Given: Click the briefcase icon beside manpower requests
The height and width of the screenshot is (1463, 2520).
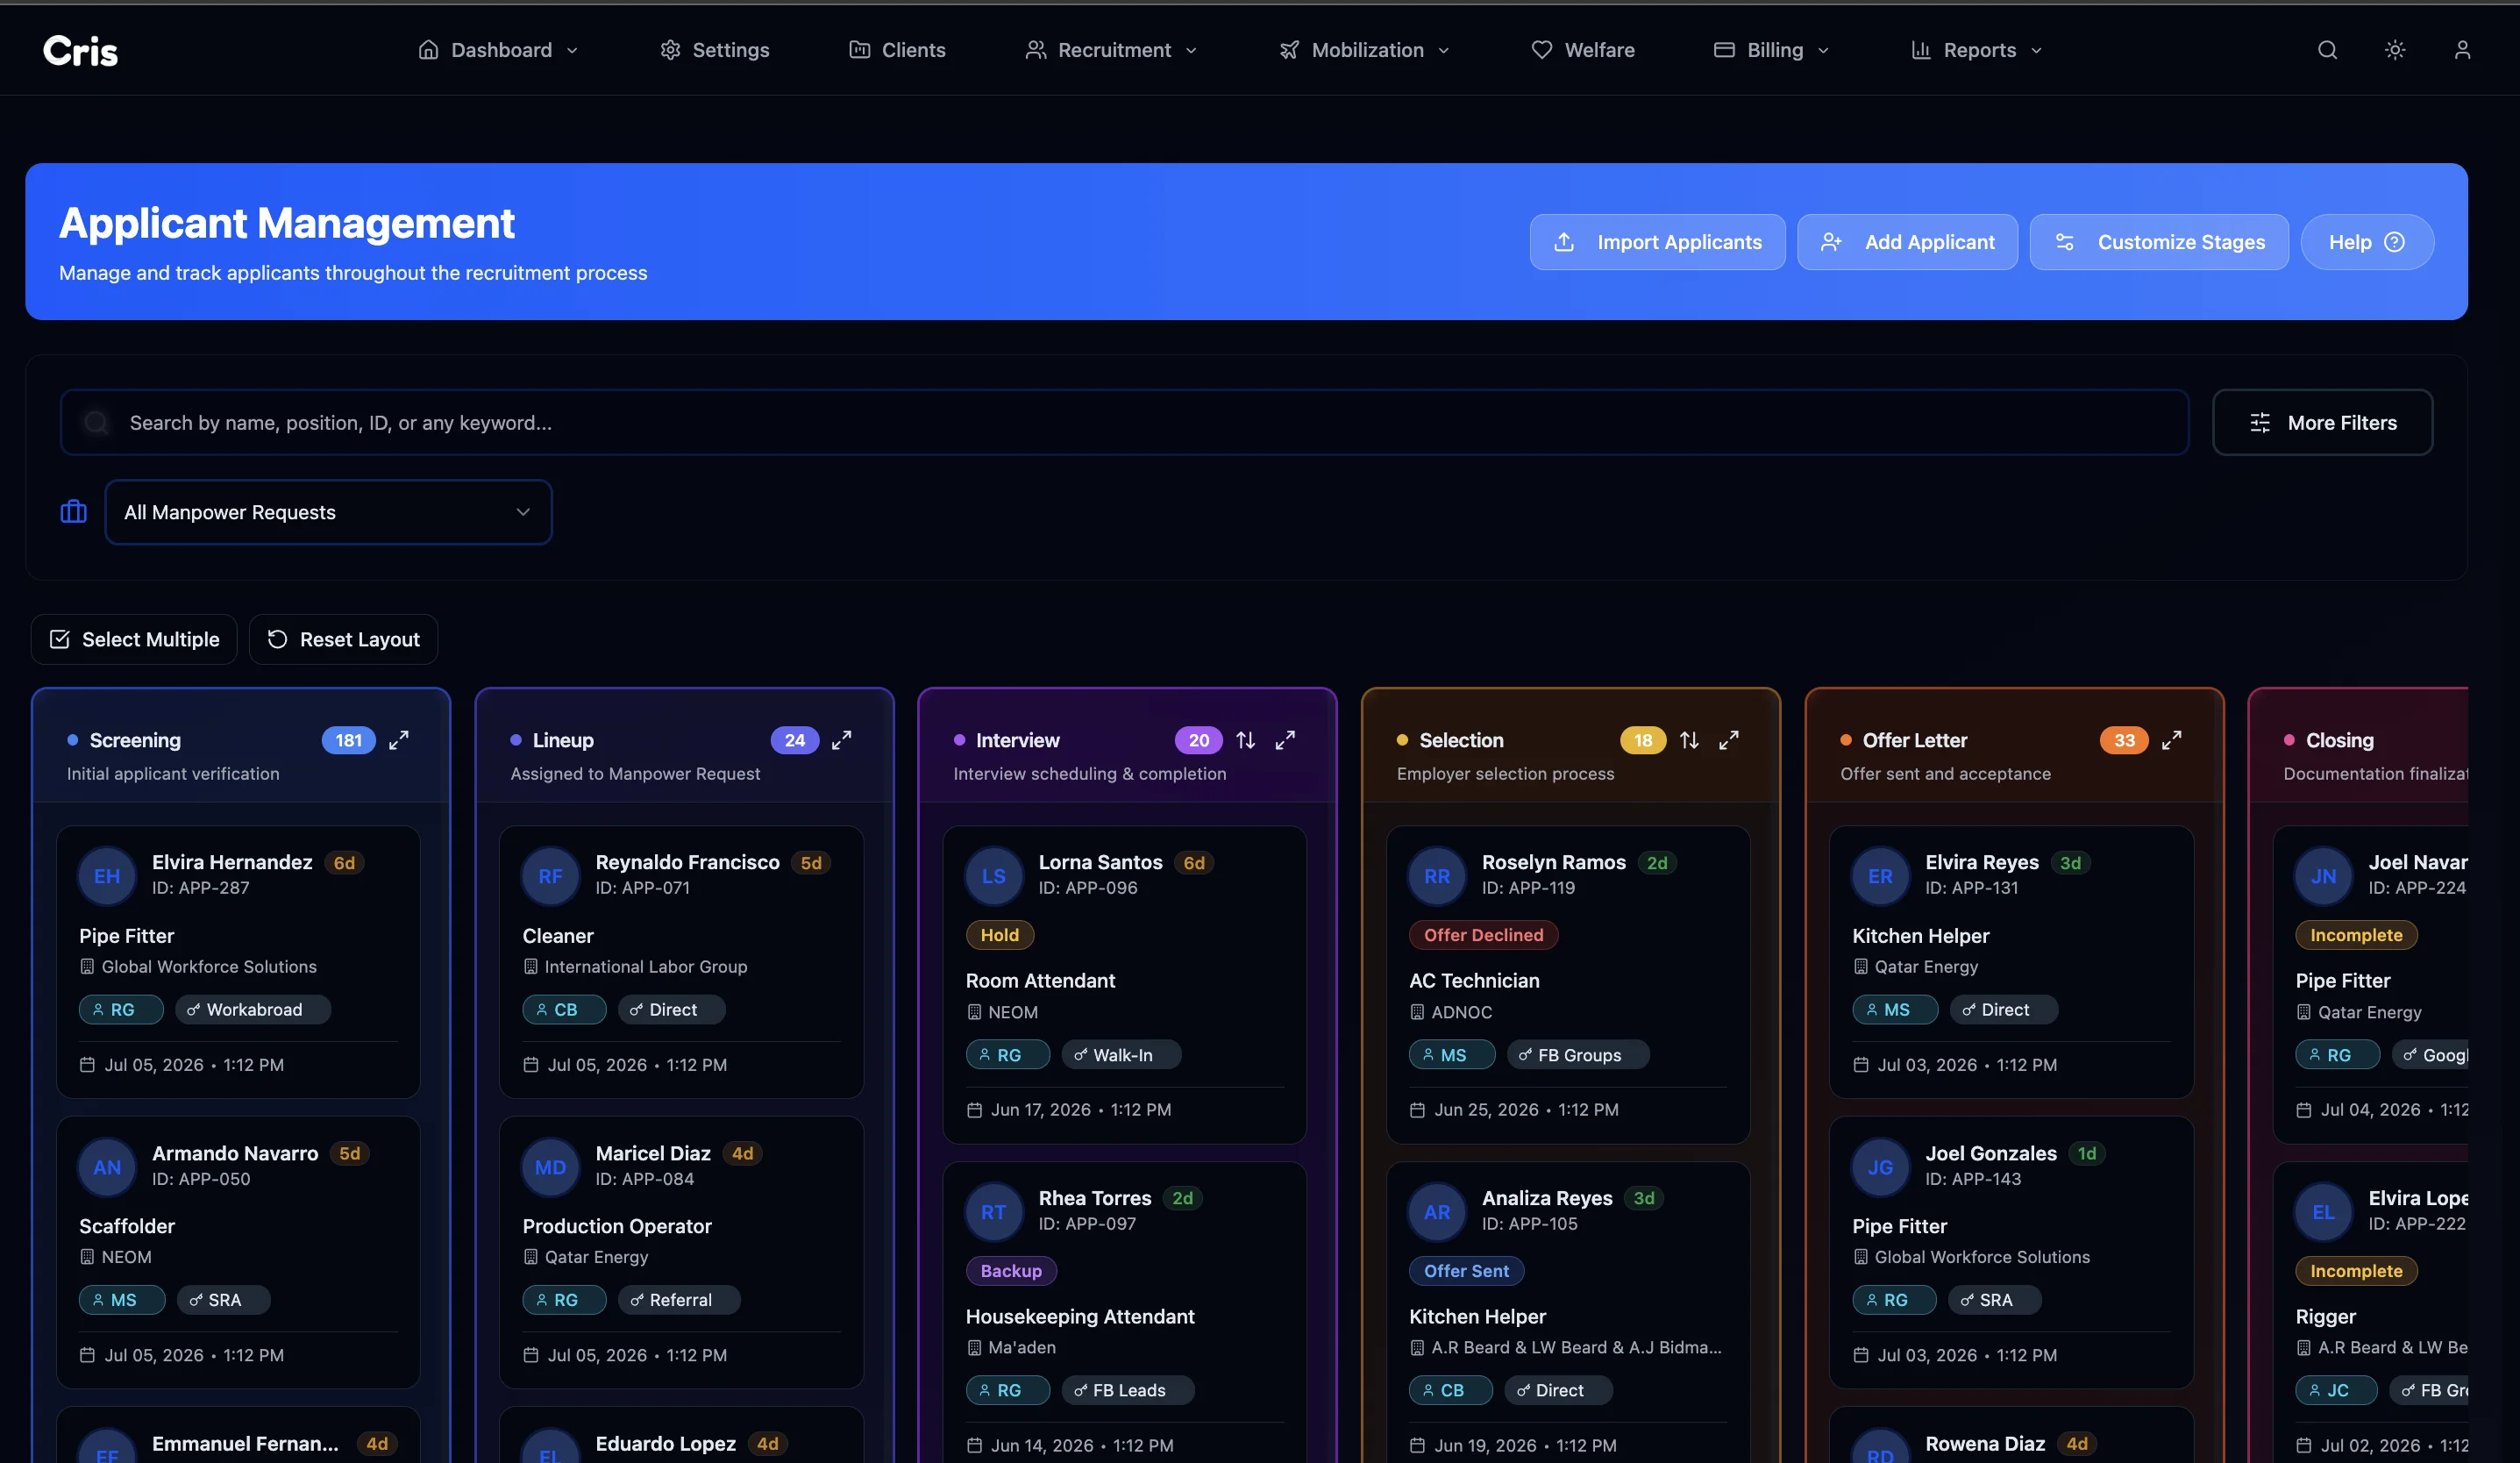Looking at the screenshot, I should pyautogui.click(x=74, y=512).
